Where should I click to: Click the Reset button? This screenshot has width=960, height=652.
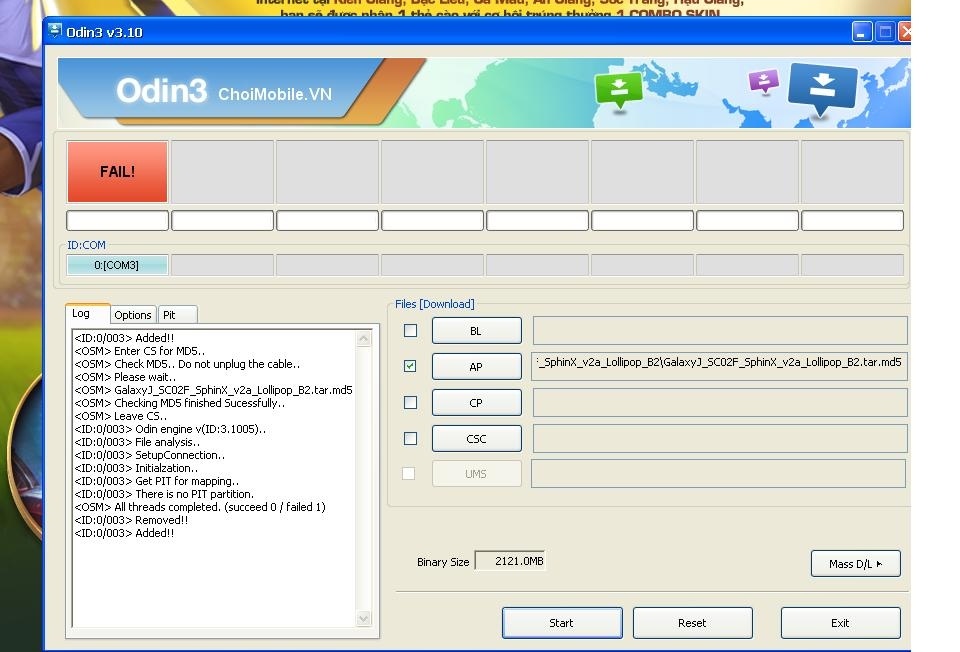click(x=692, y=623)
